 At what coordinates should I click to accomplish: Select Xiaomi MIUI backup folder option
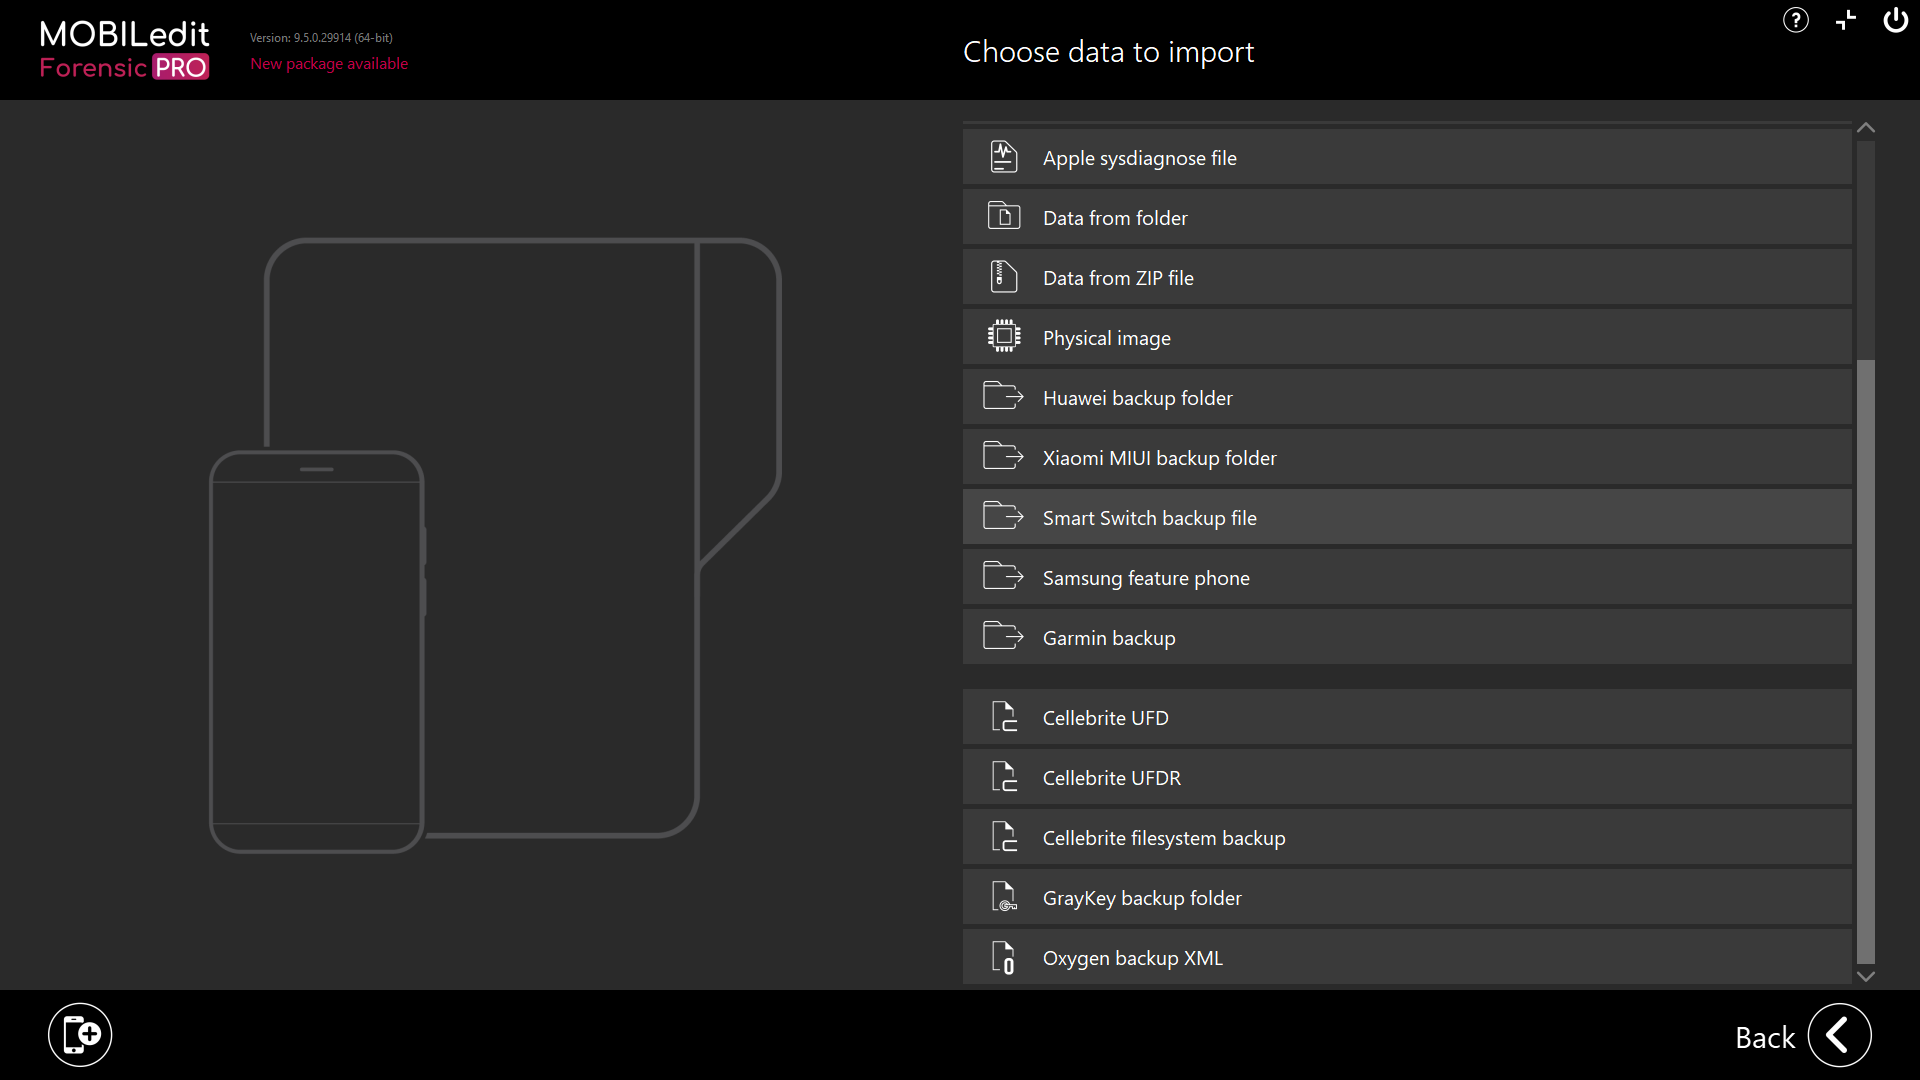[x=1406, y=456]
